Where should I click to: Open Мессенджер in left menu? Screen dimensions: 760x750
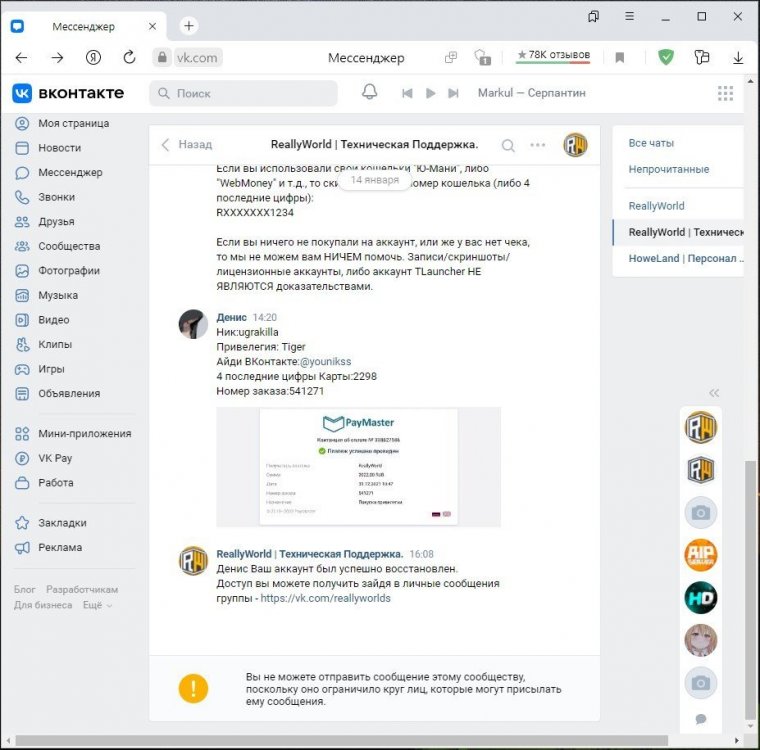(x=59, y=173)
